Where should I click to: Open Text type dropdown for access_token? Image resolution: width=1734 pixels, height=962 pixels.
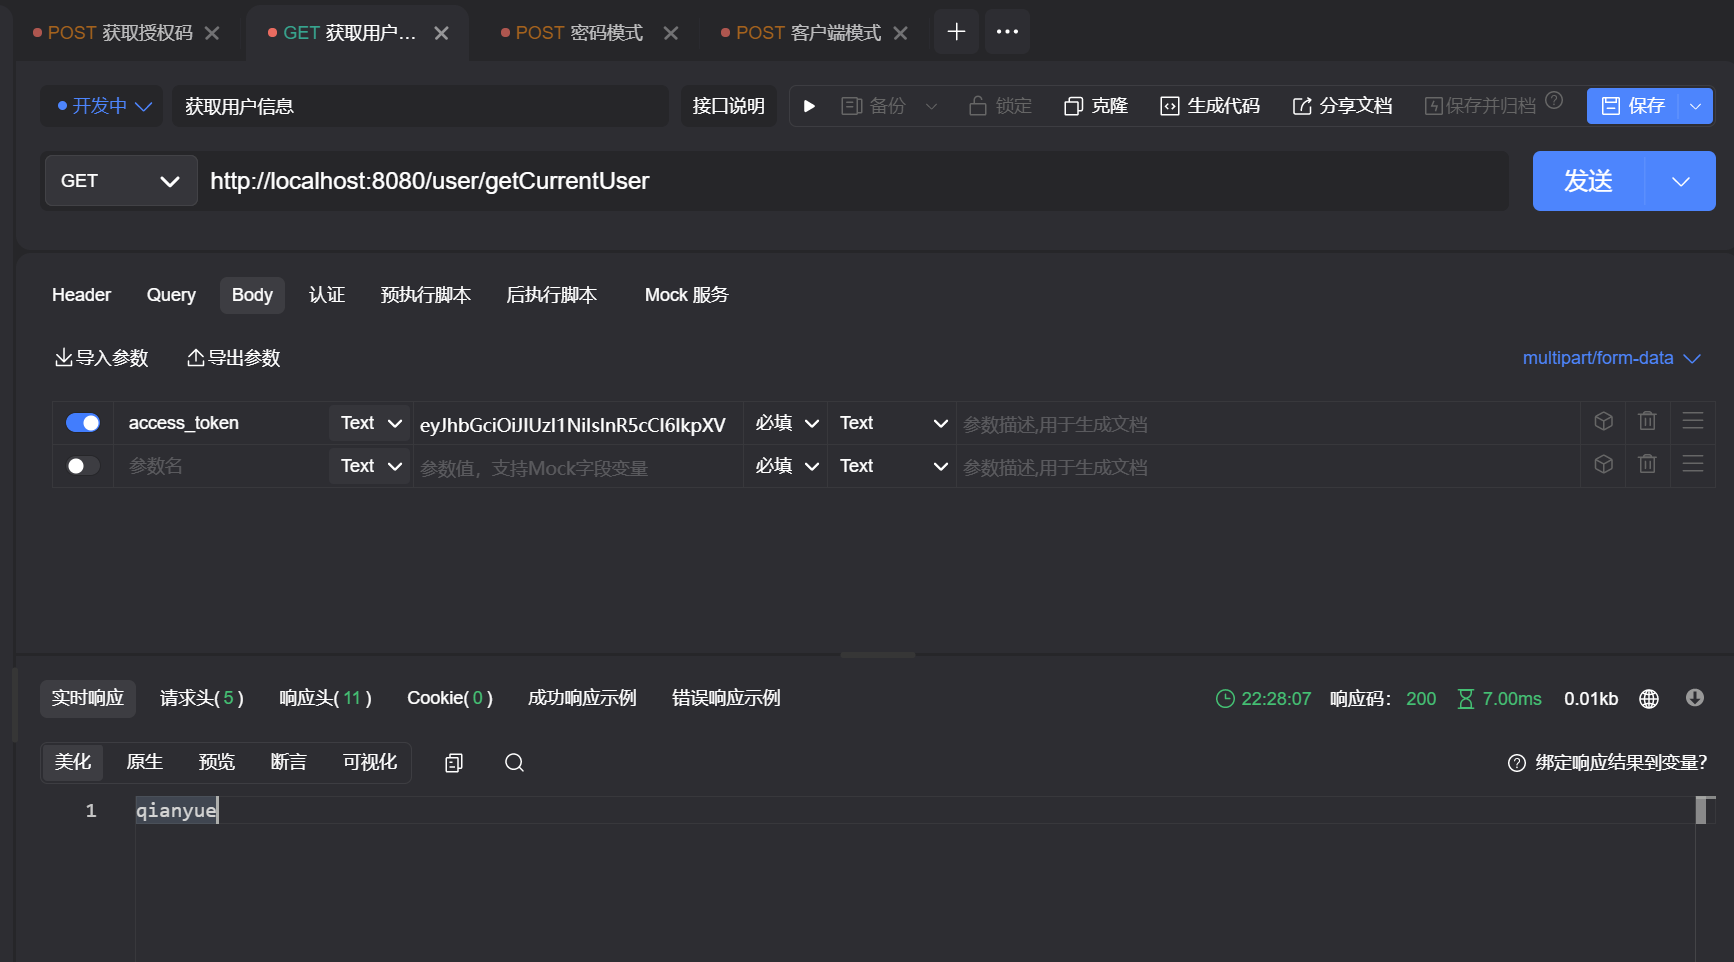click(370, 423)
